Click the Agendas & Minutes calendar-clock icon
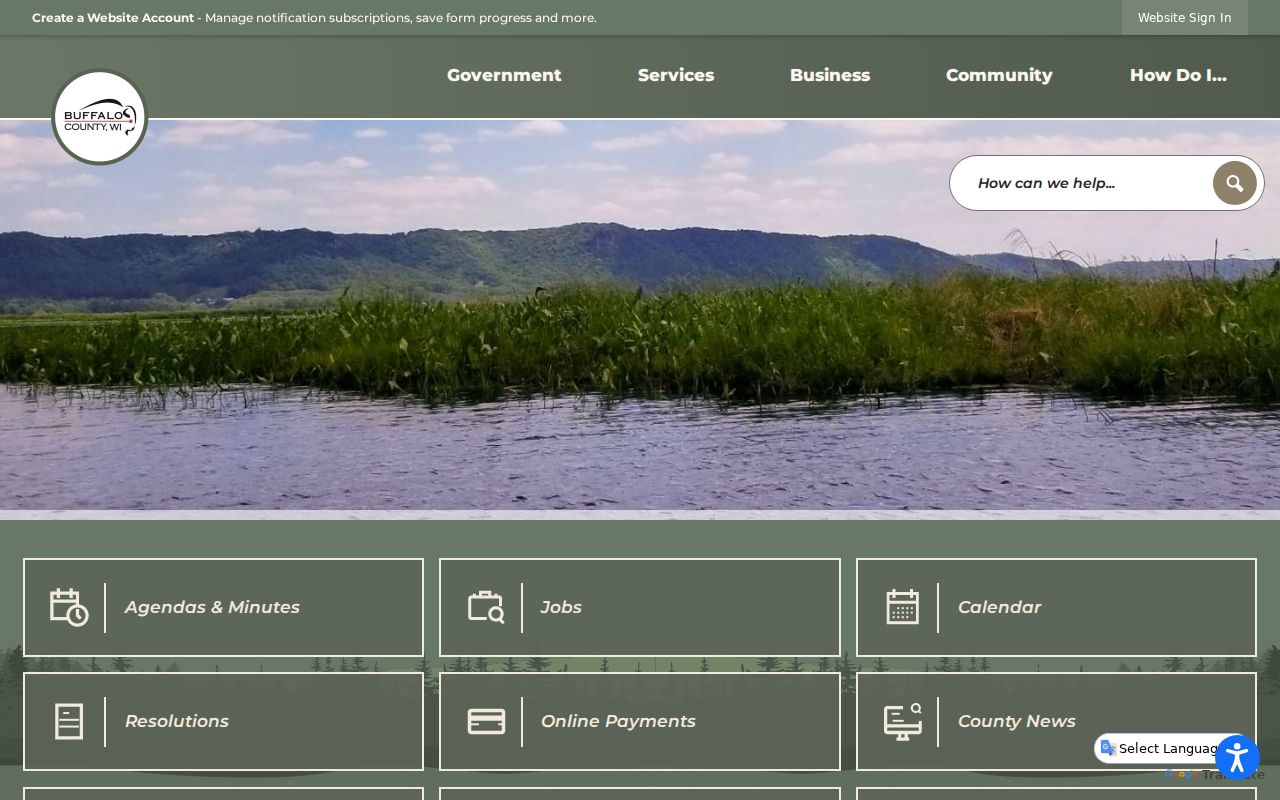The width and height of the screenshot is (1280, 800). tap(69, 607)
